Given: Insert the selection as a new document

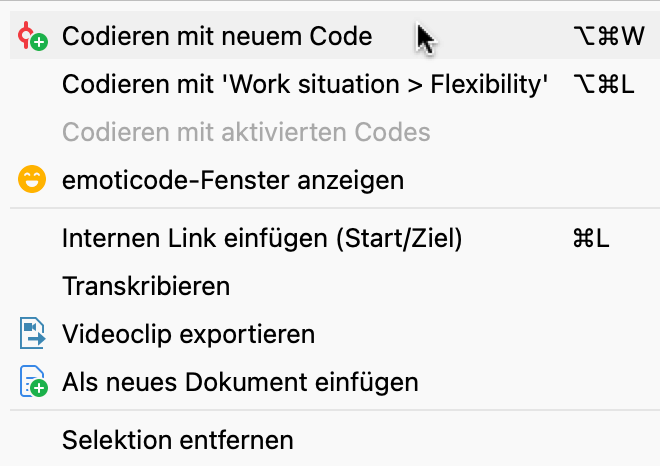Looking at the screenshot, I should (x=240, y=382).
